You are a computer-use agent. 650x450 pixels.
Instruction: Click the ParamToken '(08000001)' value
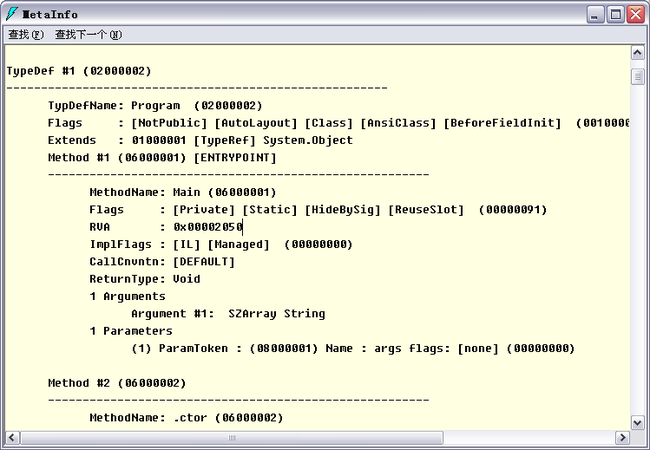(284, 348)
